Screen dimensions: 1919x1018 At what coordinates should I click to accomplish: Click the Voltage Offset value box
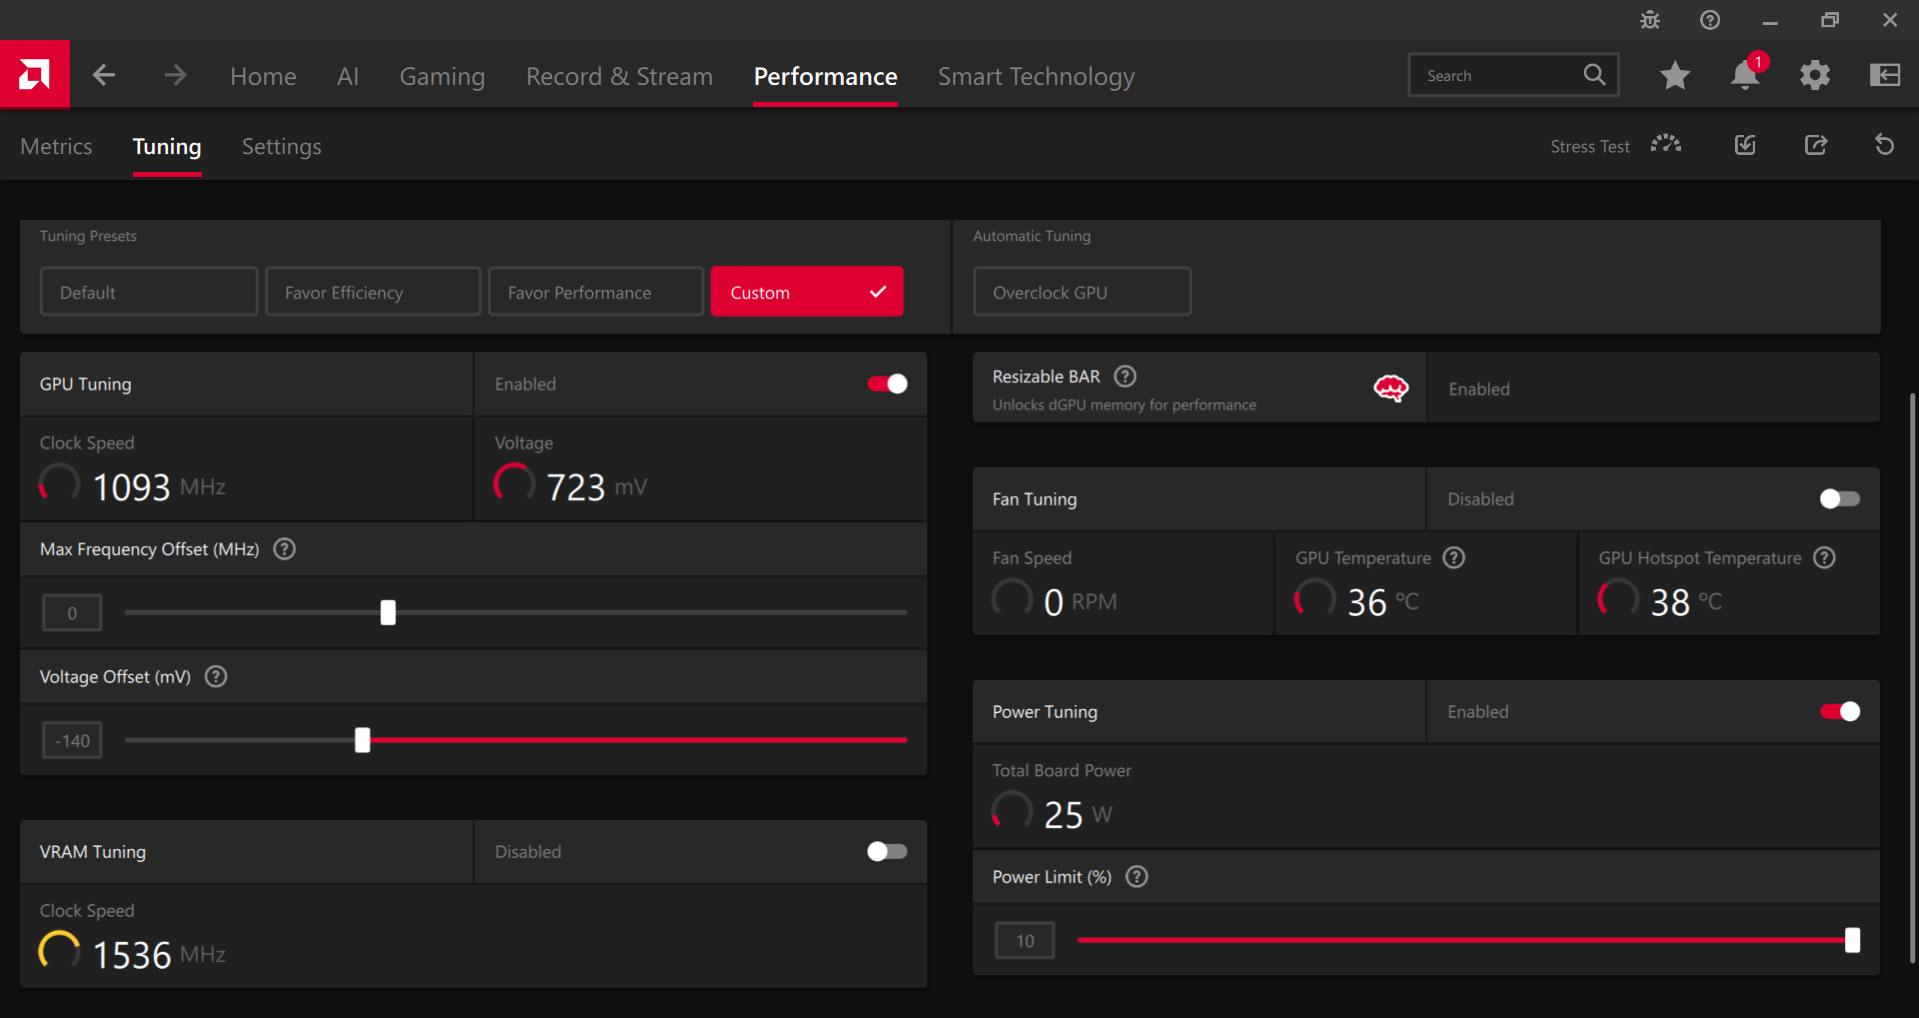pyautogui.click(x=72, y=741)
